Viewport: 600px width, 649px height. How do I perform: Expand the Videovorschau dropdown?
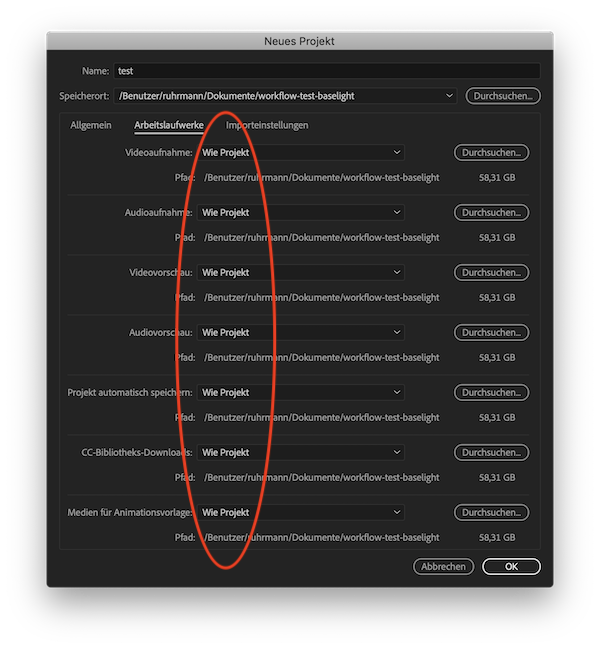[301, 273]
